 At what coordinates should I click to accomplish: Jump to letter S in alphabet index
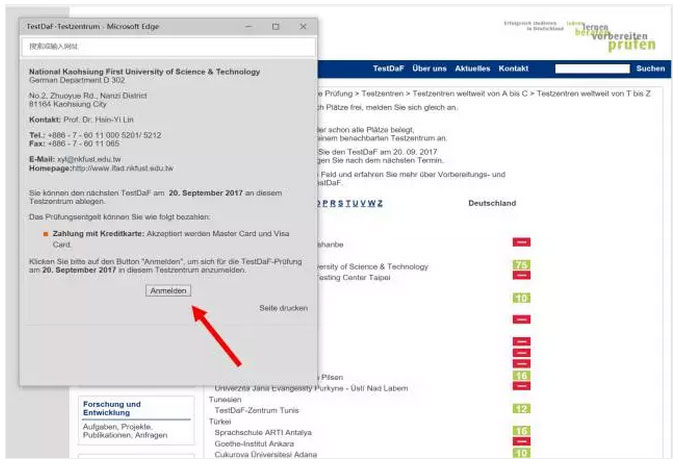[341, 203]
